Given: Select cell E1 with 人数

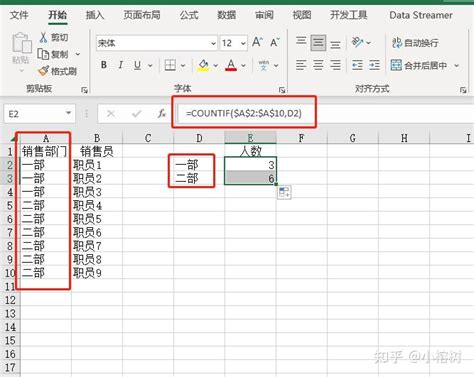Looking at the screenshot, I should pos(250,151).
